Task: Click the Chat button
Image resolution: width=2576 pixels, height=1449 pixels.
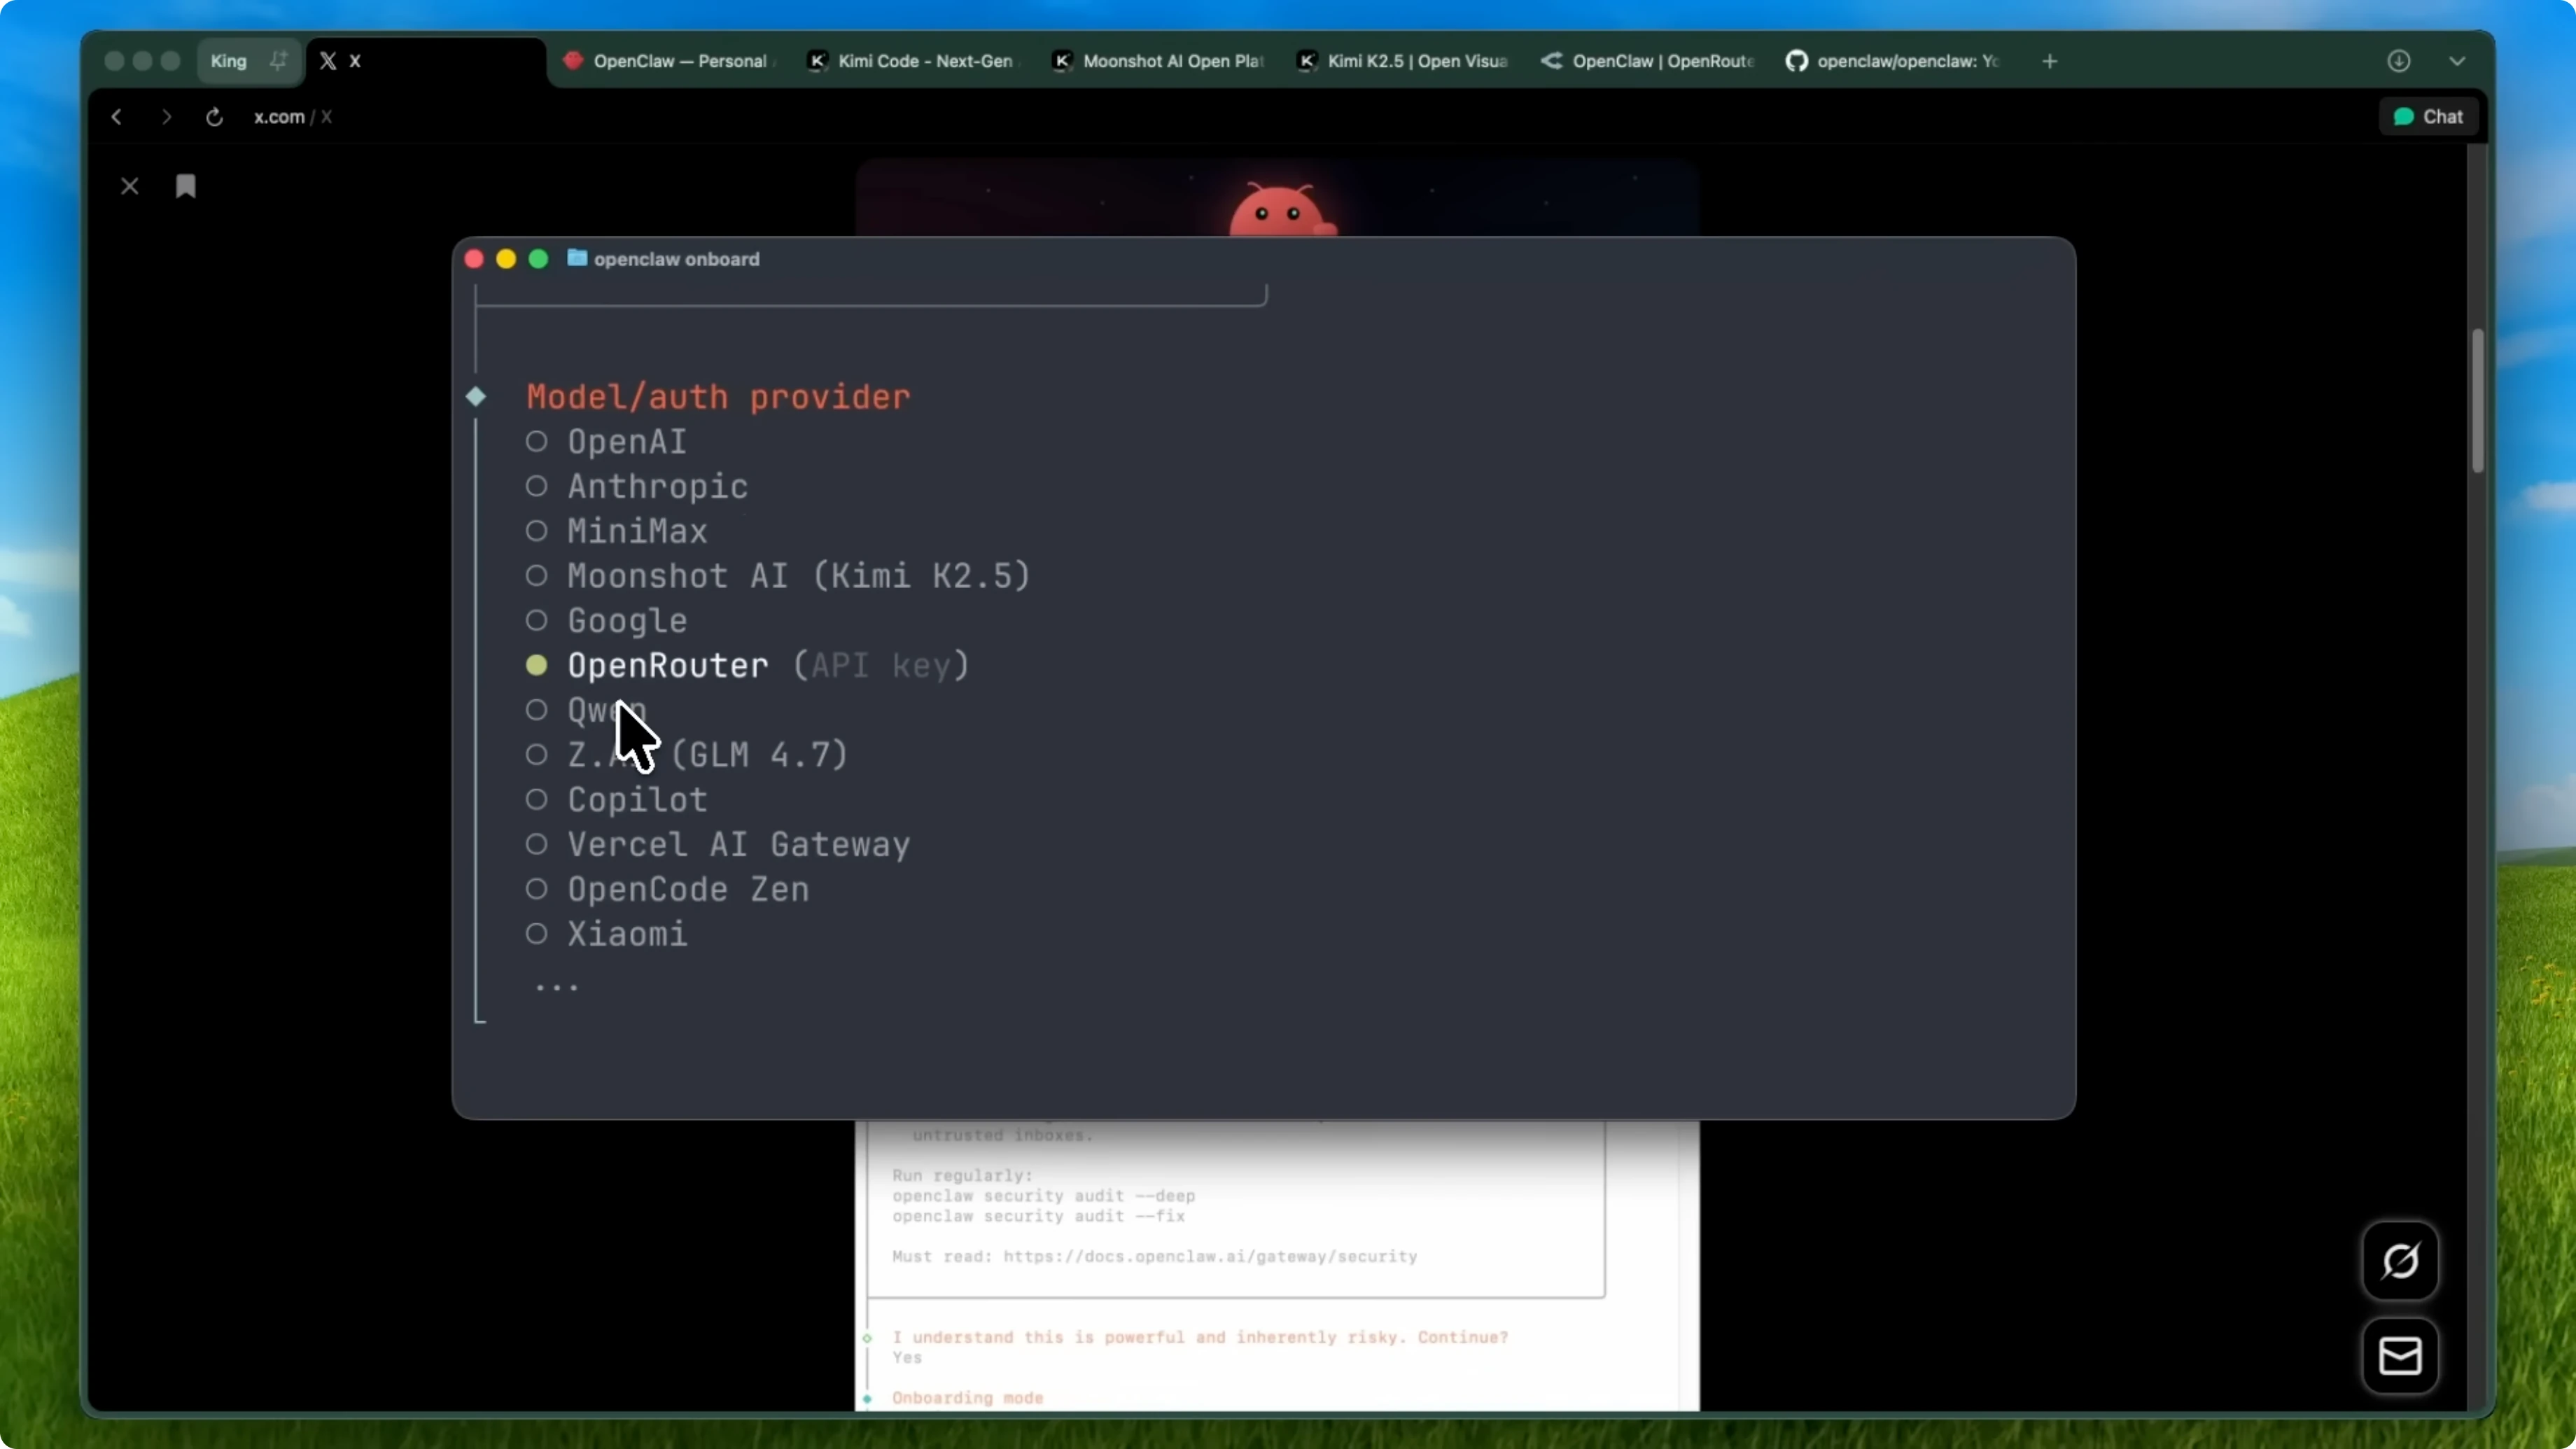Action: pyautogui.click(x=2428, y=116)
